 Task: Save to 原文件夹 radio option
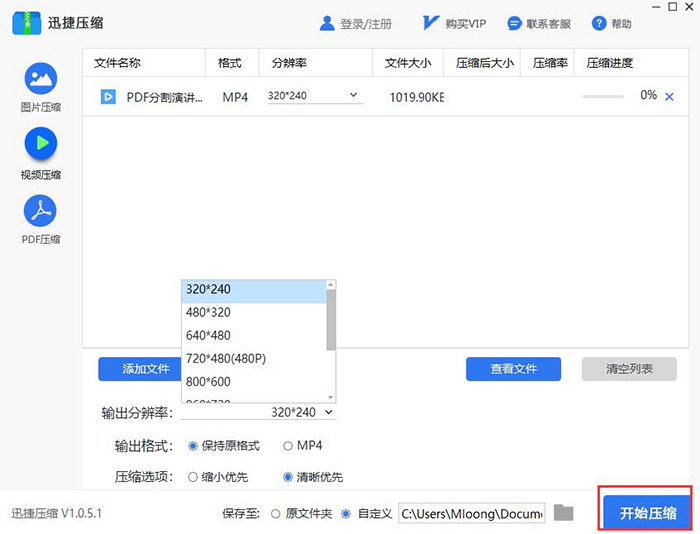click(275, 514)
